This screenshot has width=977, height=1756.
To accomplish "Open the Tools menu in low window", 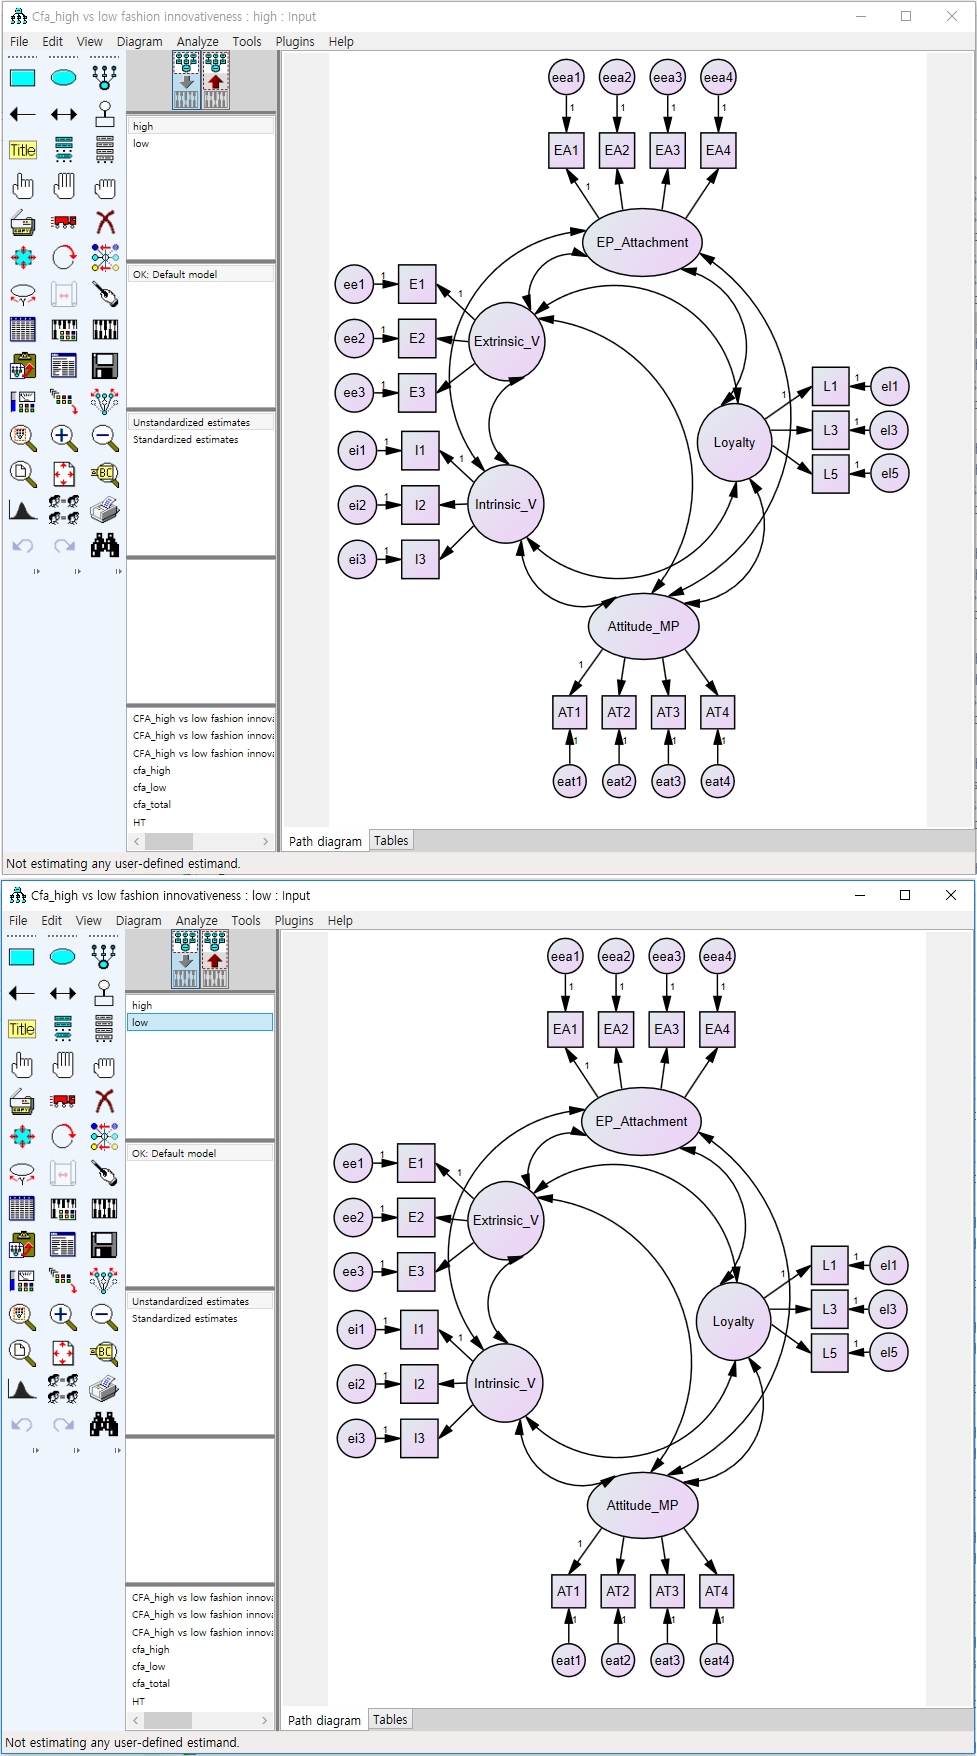I will click(x=246, y=921).
